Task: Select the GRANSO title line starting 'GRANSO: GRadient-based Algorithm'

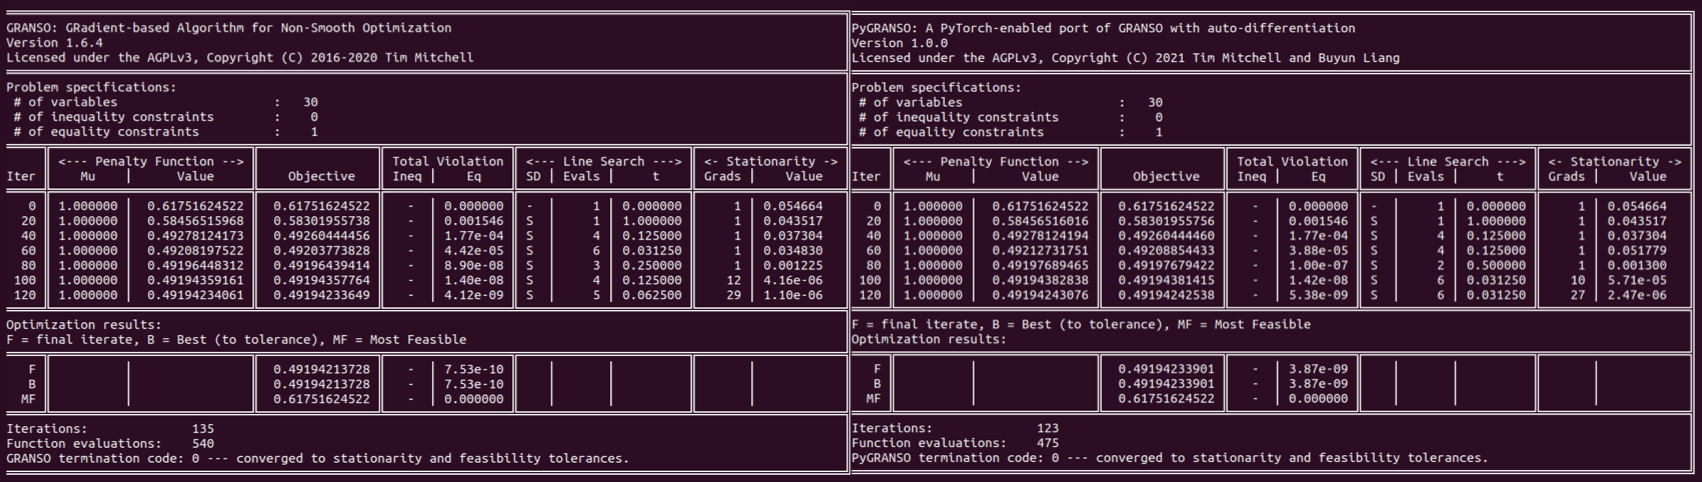Action: click(x=229, y=28)
